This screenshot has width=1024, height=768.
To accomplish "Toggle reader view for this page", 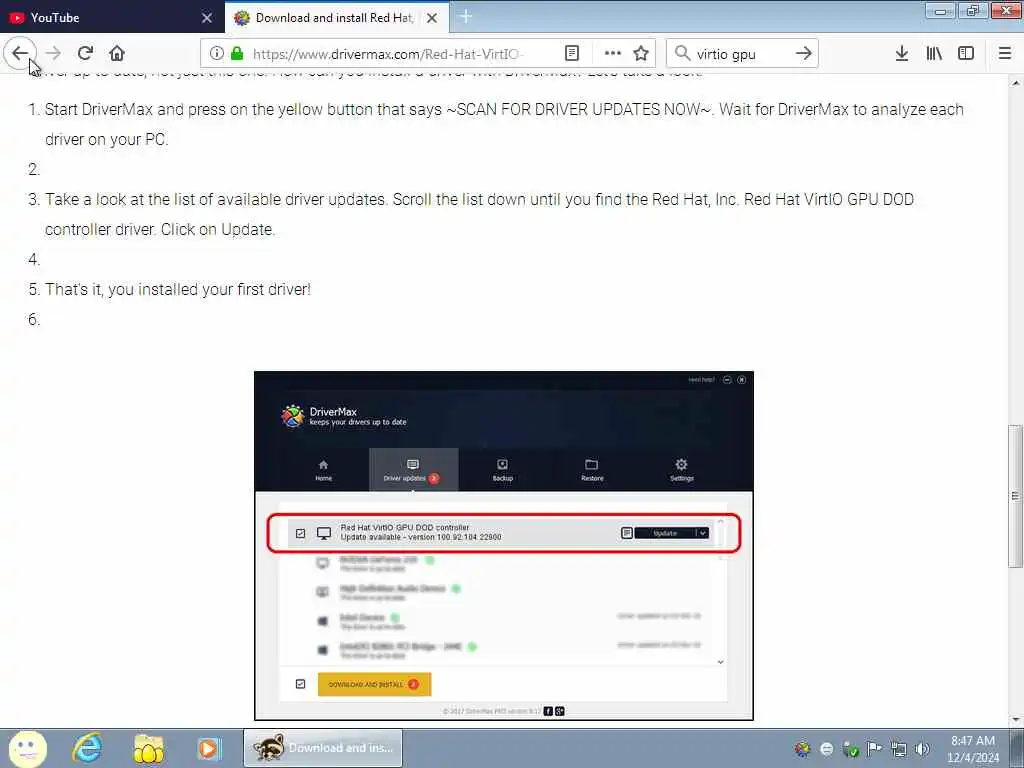I will (x=571, y=54).
